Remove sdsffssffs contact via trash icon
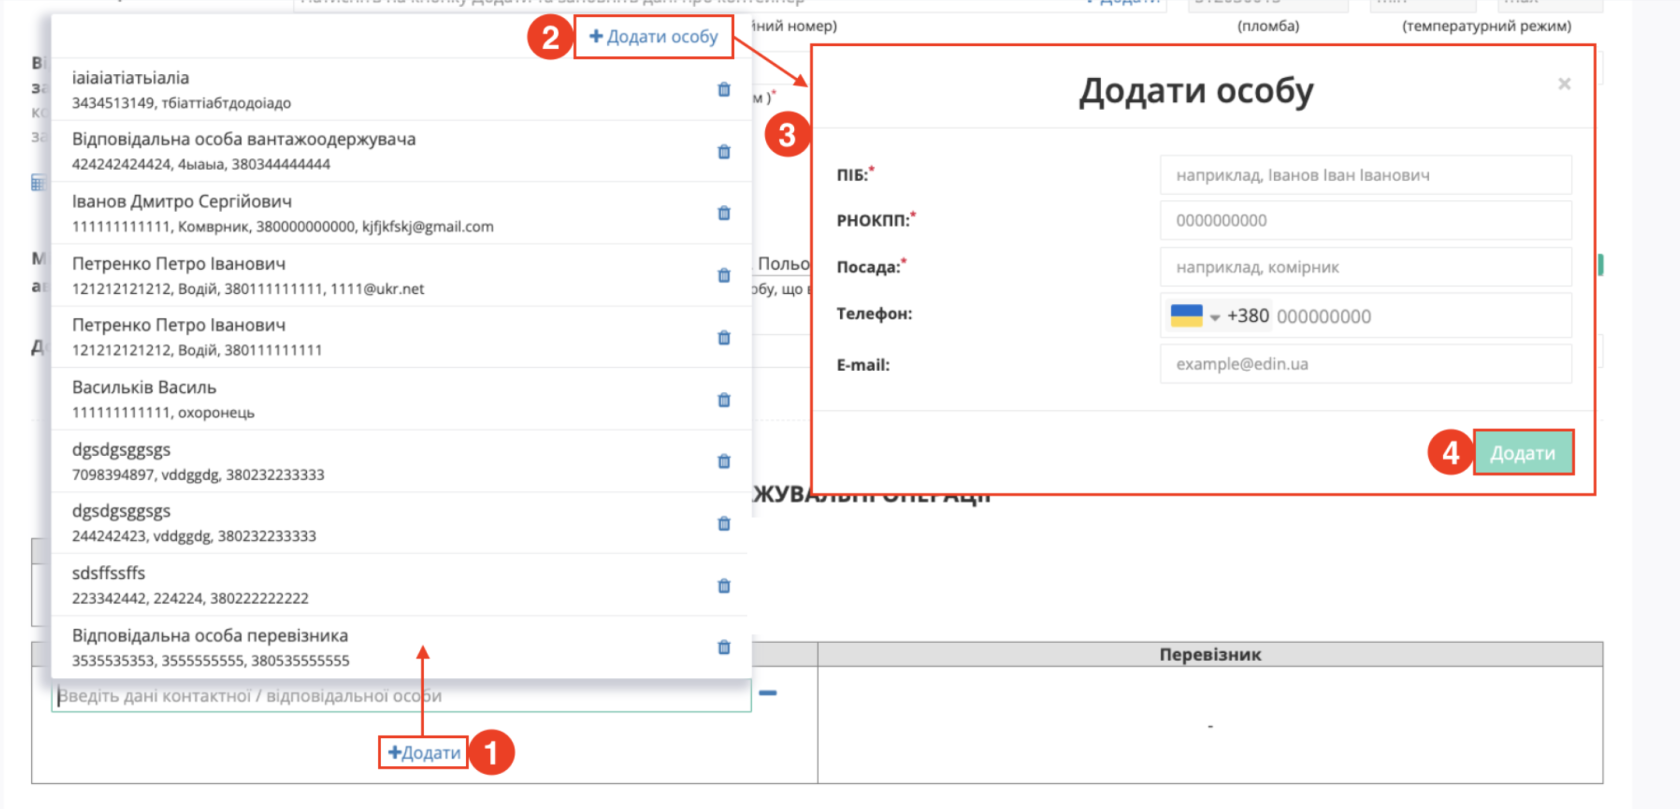 click(x=724, y=586)
